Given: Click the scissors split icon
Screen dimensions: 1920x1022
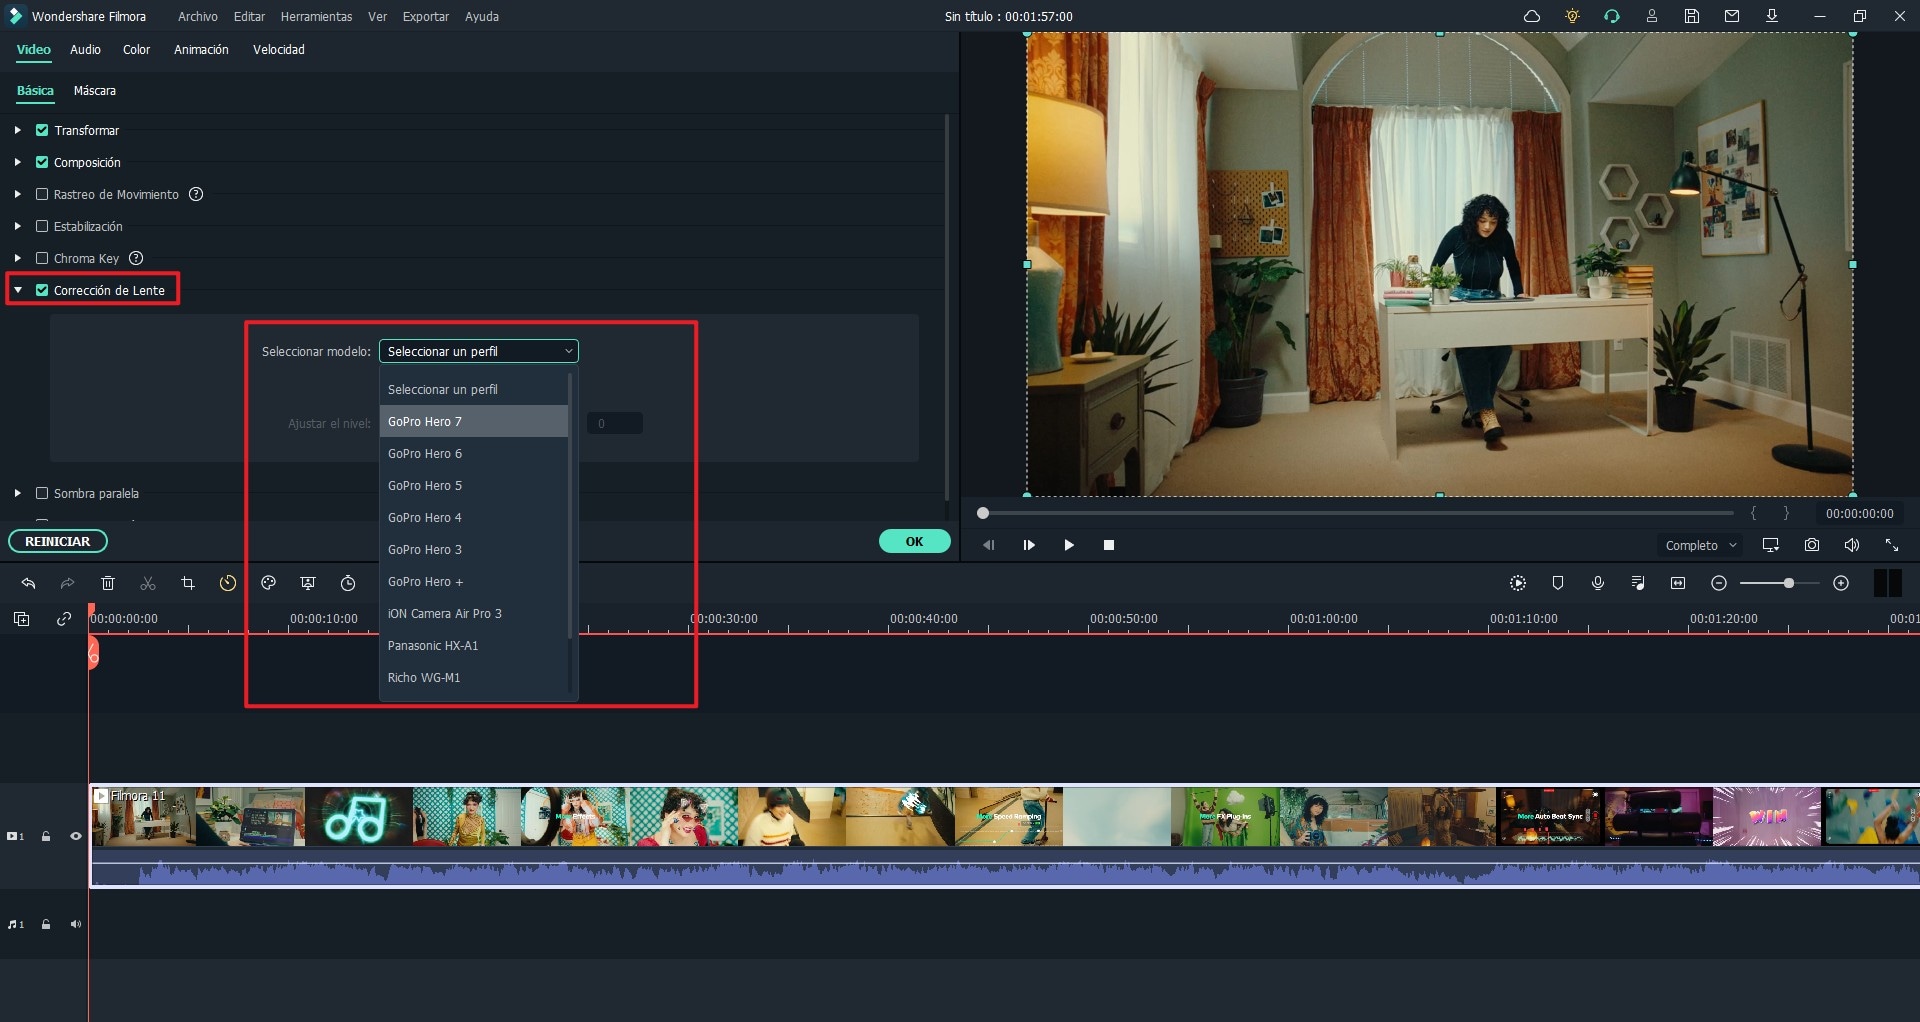Looking at the screenshot, I should (x=148, y=583).
